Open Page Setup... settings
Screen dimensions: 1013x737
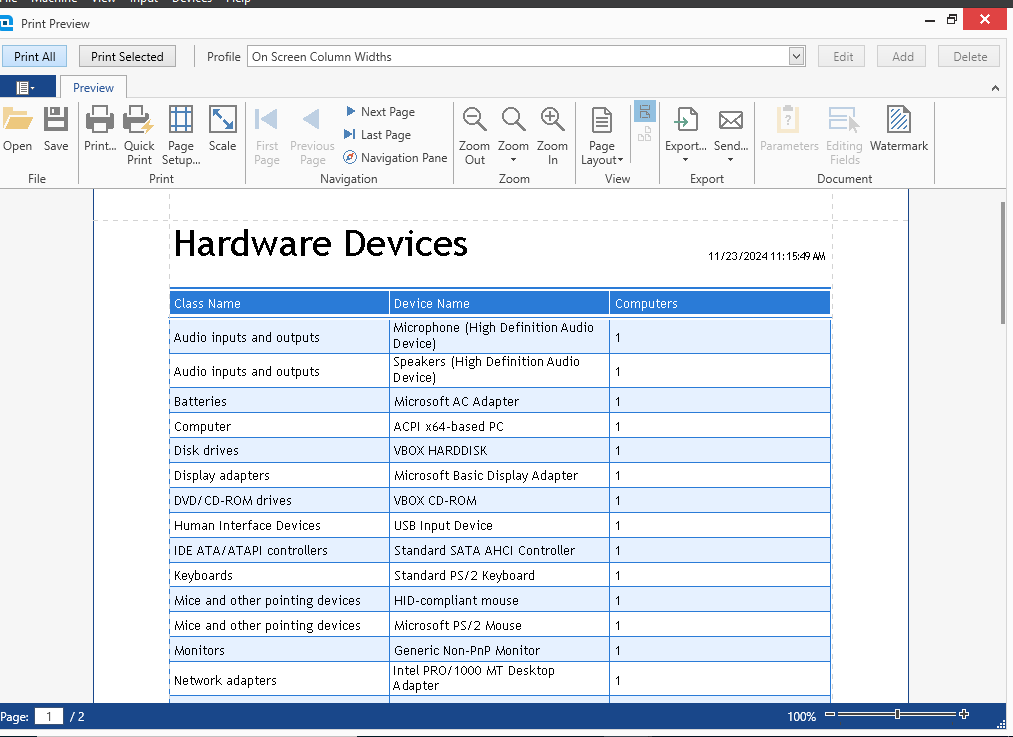click(x=181, y=135)
